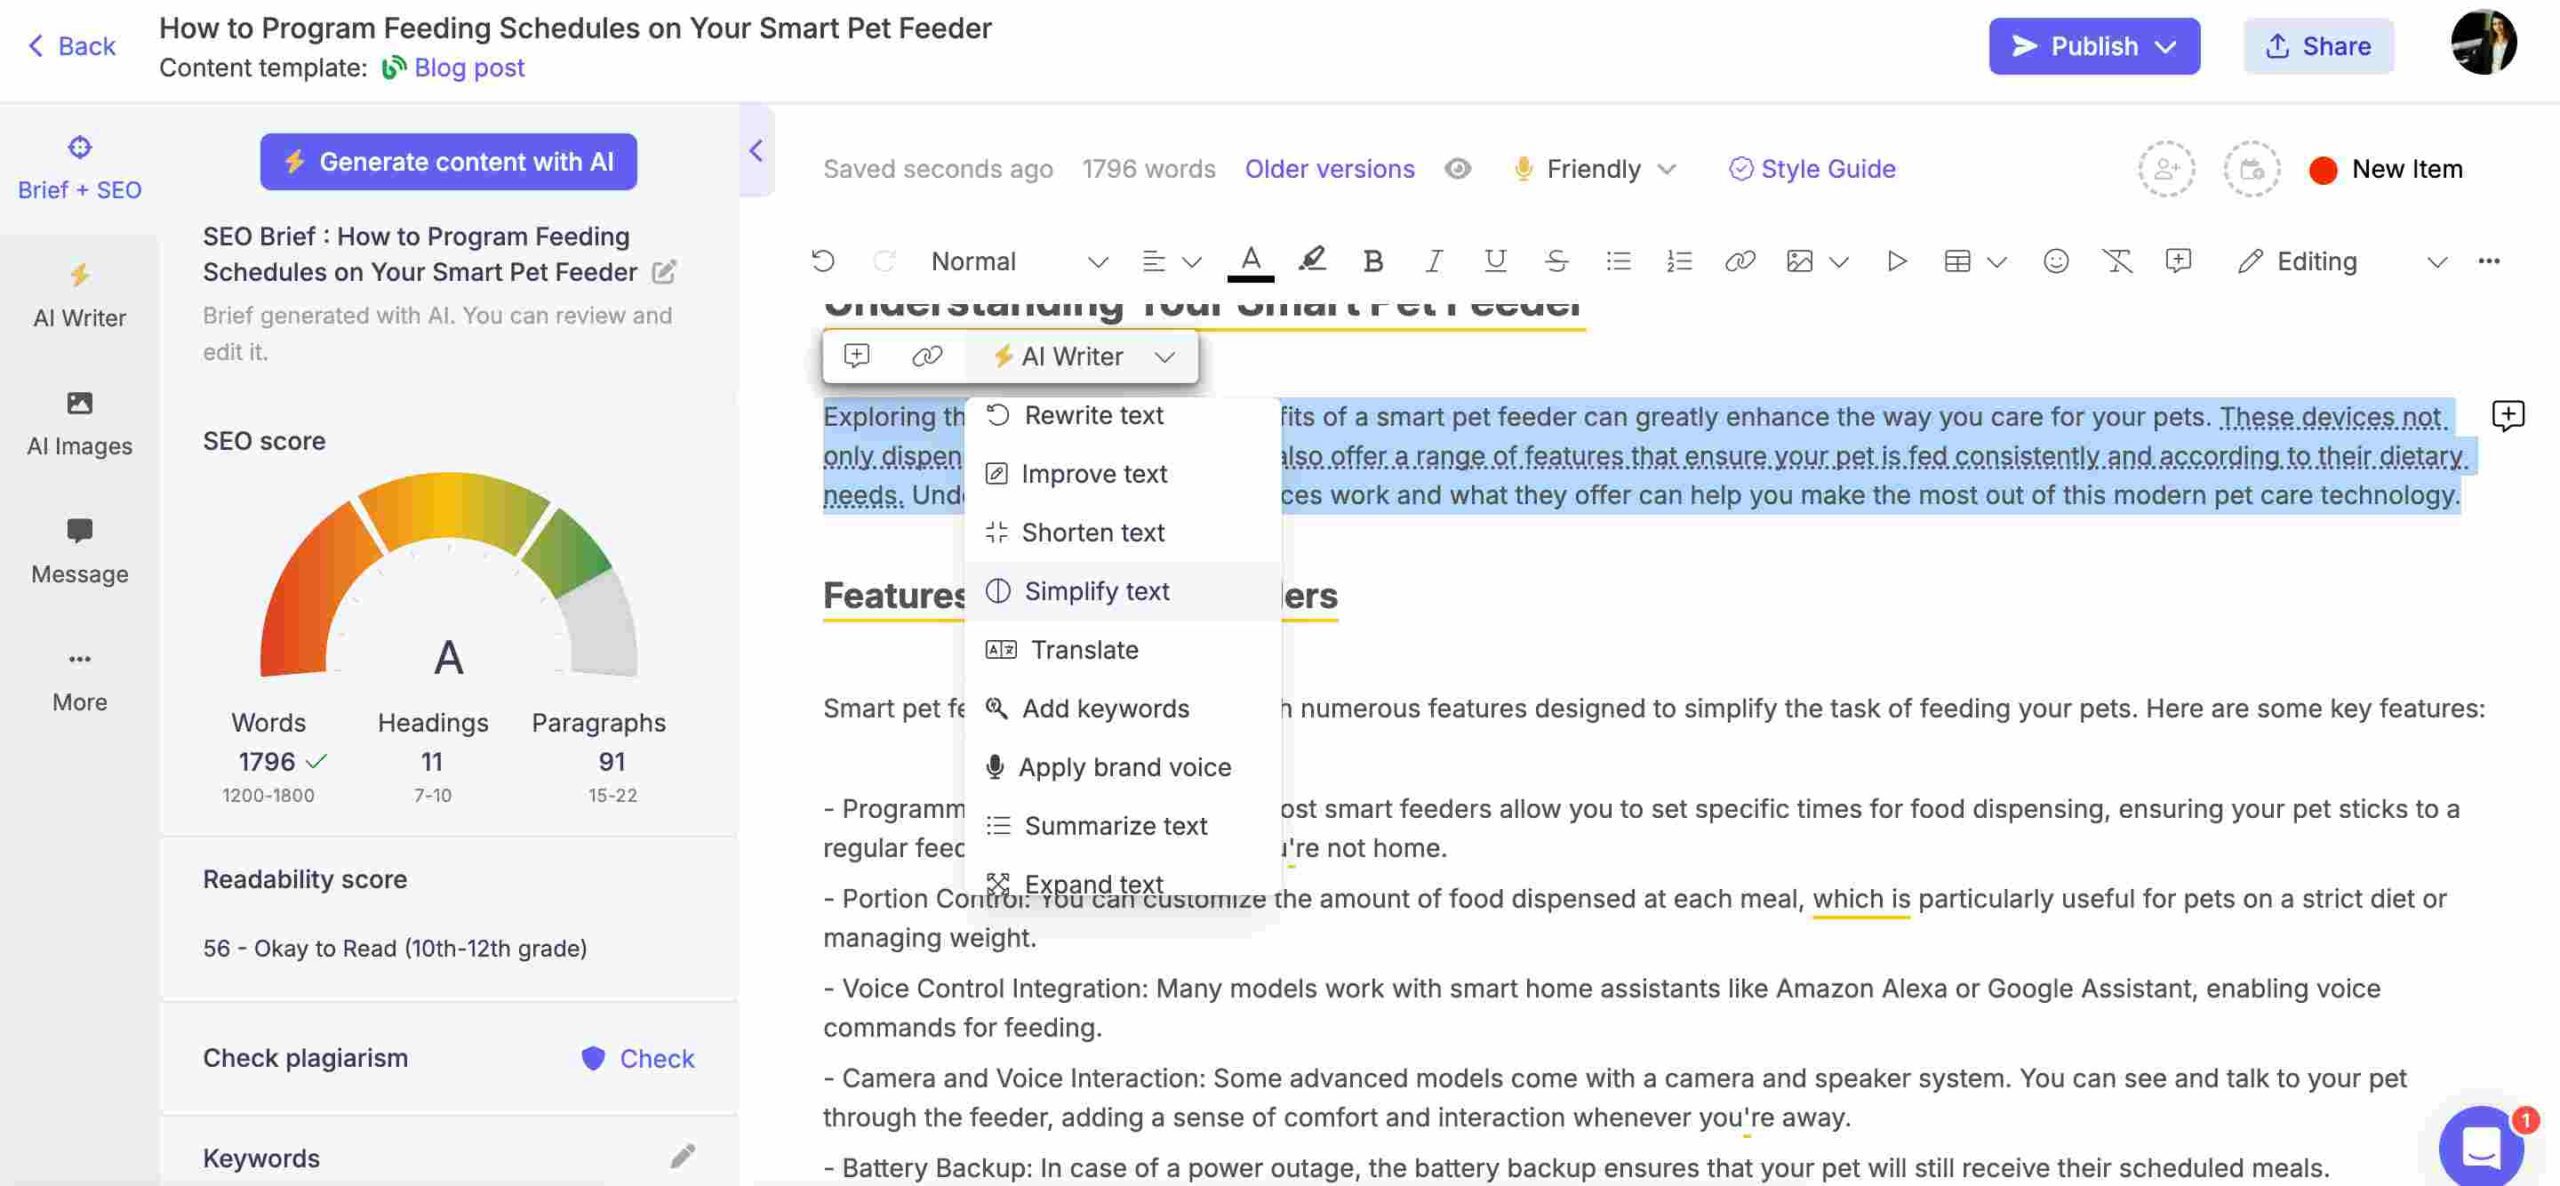
Task: Edit the Keywords section
Action: coord(683,1157)
